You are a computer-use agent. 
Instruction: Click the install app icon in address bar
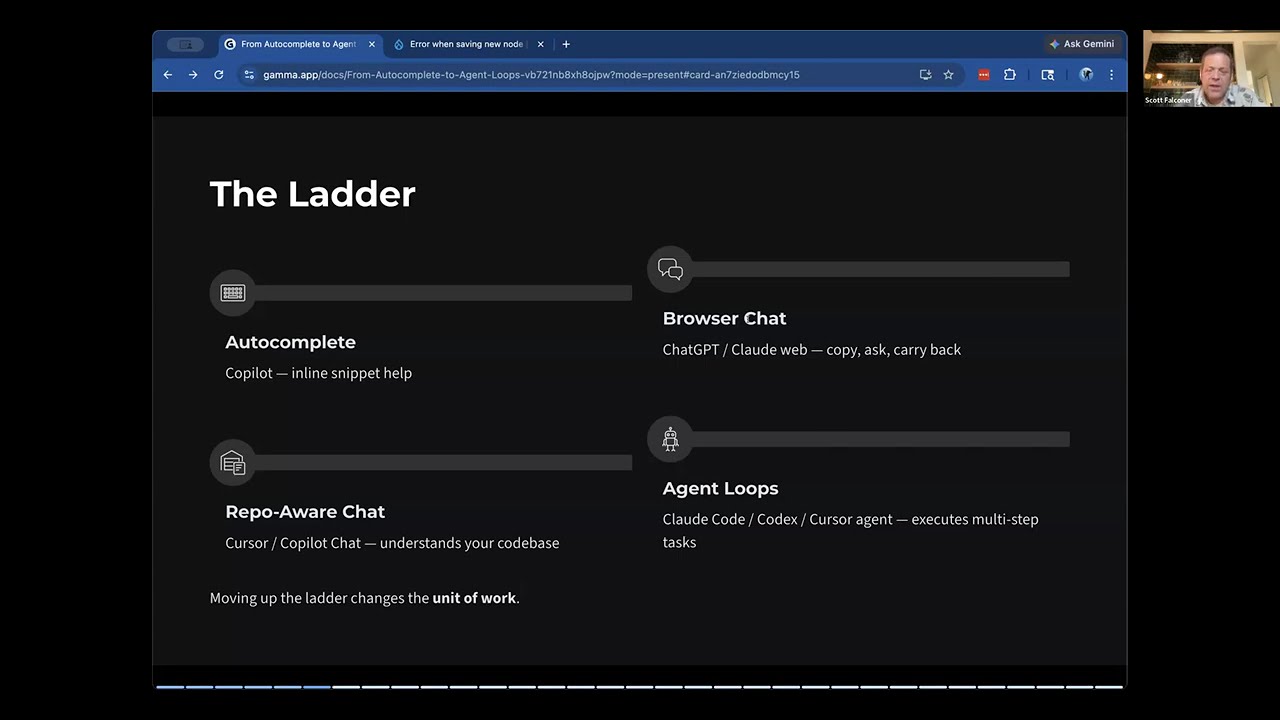click(x=925, y=74)
